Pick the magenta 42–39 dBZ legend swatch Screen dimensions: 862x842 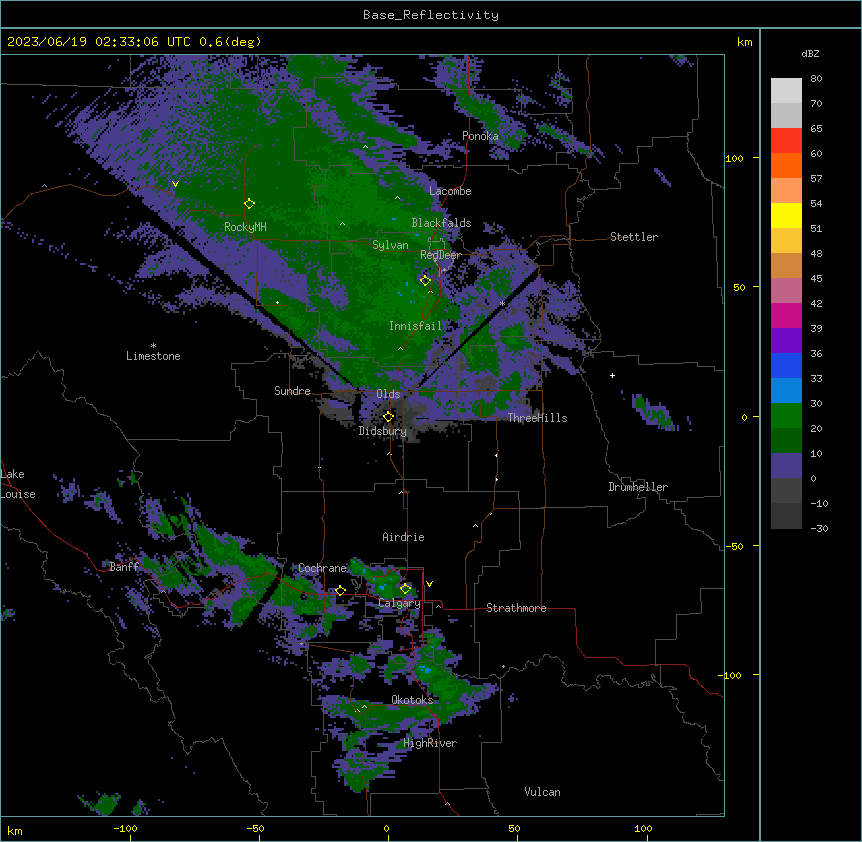tap(786, 316)
